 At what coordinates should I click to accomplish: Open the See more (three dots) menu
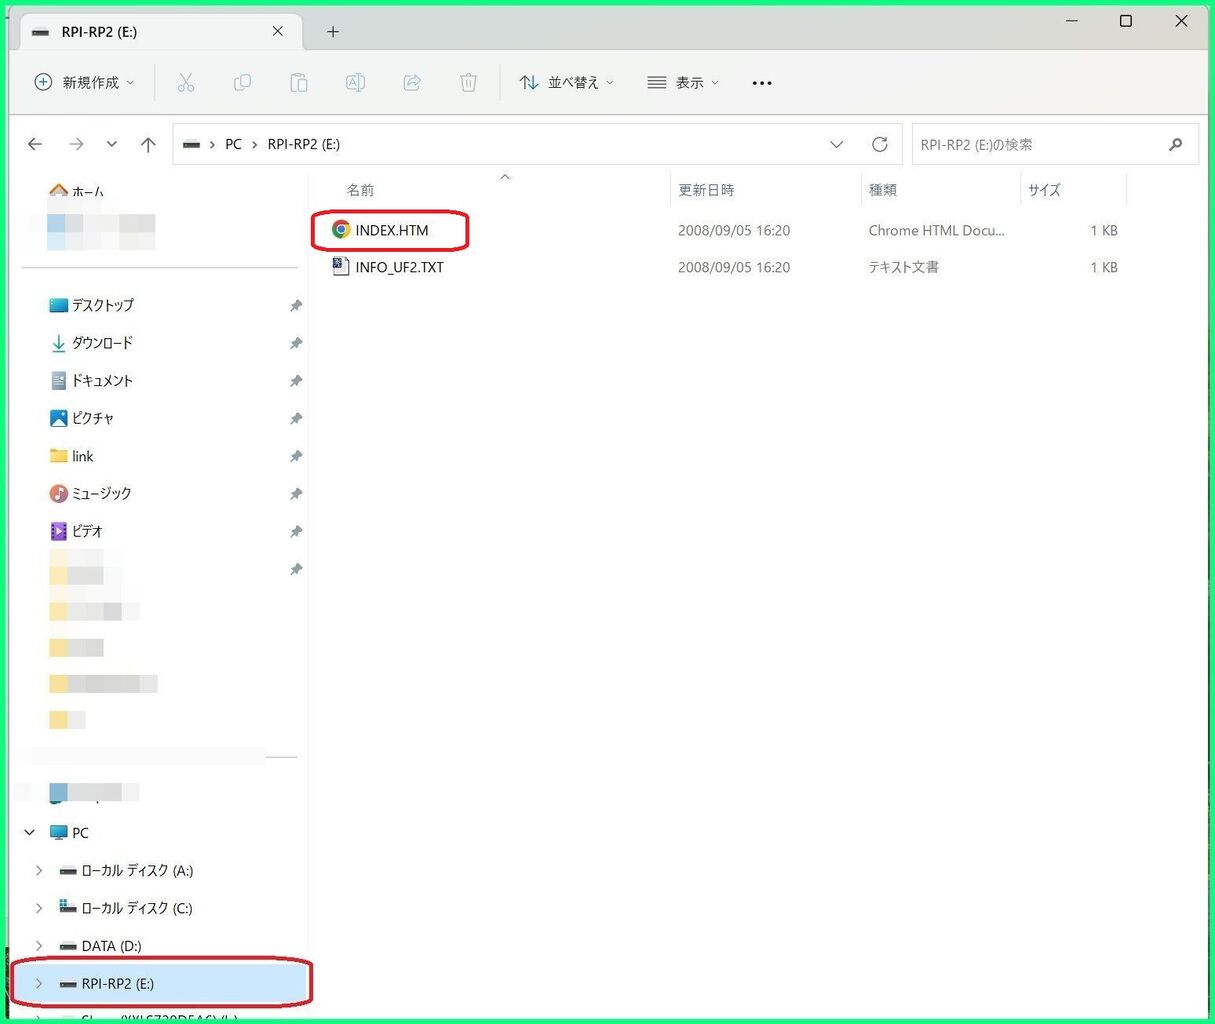click(x=762, y=83)
